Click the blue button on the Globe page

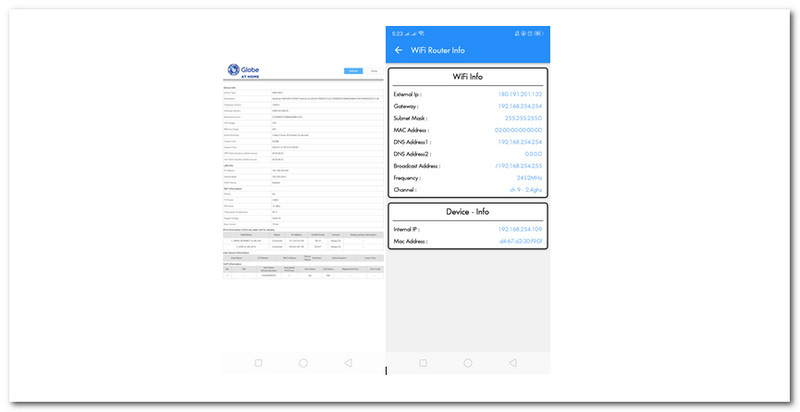353,71
